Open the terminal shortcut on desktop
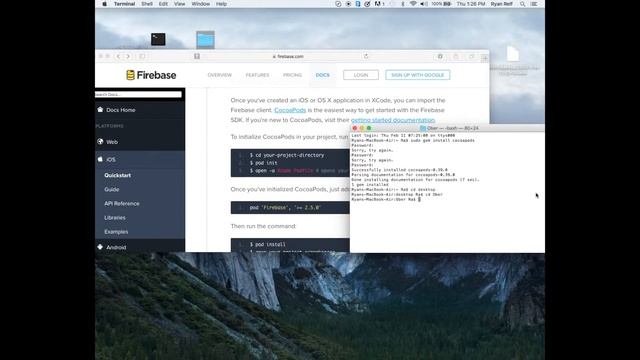640x360 pixels. [x=158, y=39]
